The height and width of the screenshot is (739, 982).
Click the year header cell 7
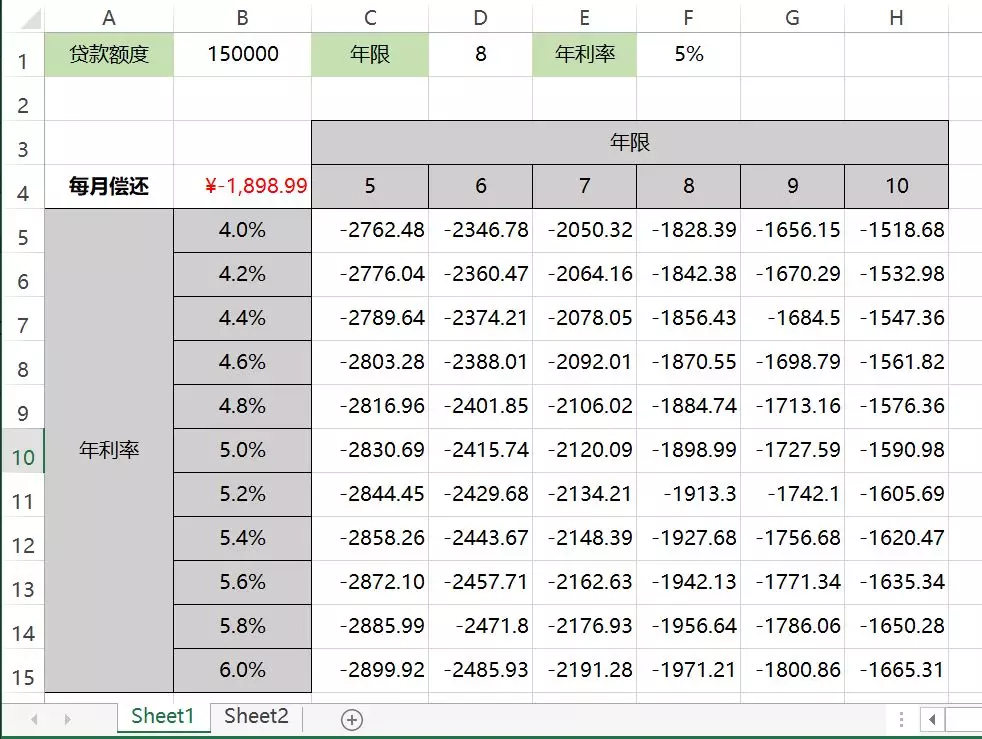click(584, 187)
